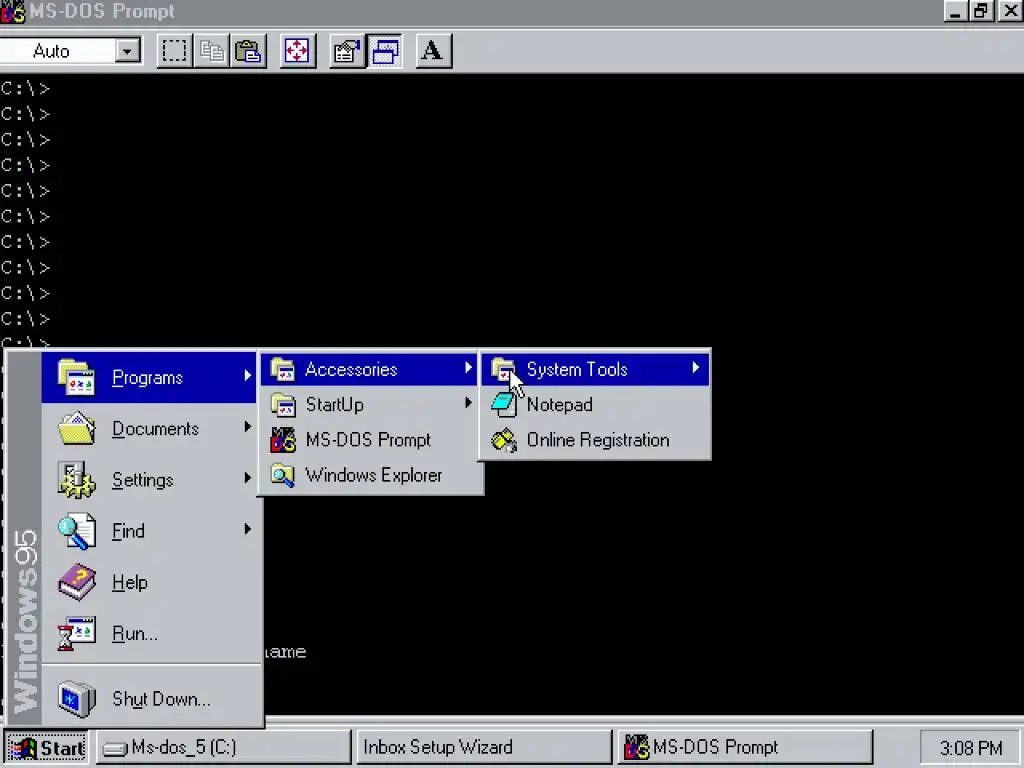Click the MS-DOS Prompt title bar icon

pos(12,11)
